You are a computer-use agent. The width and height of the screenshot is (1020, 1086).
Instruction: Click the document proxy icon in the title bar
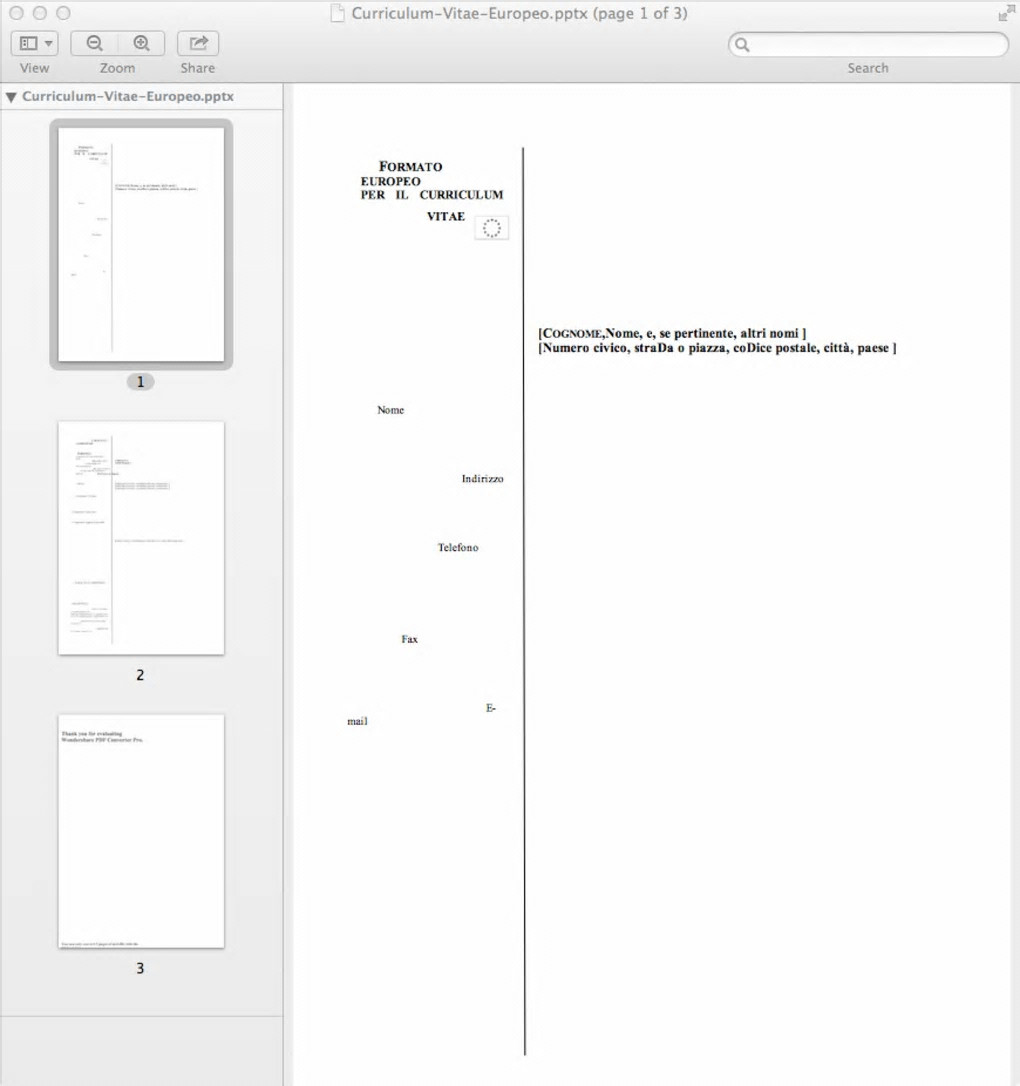pyautogui.click(x=337, y=13)
